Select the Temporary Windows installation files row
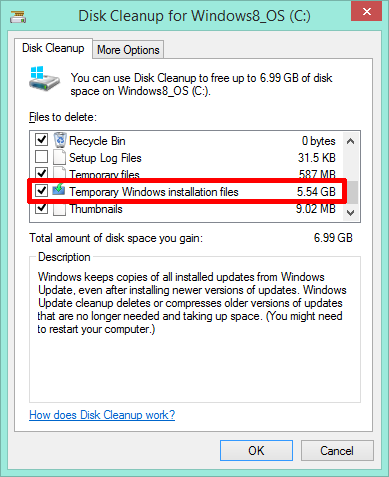Viewport: 389px width, 477px height. 187,191
